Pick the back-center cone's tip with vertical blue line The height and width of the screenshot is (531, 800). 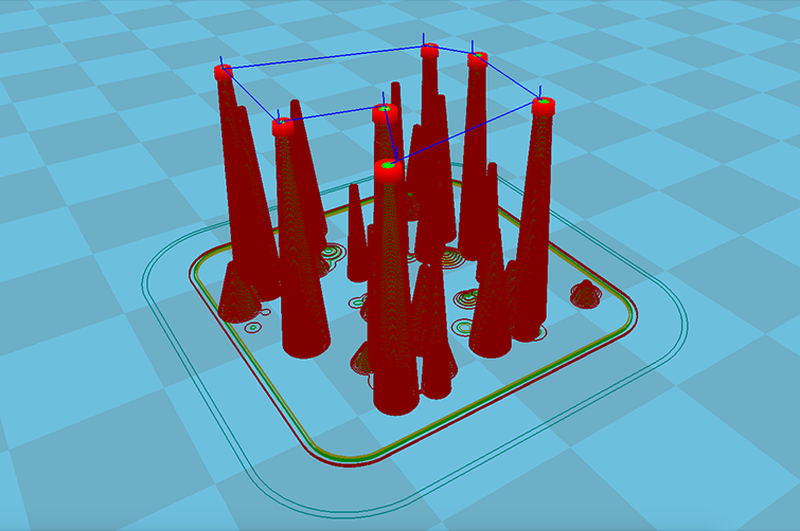(429, 50)
